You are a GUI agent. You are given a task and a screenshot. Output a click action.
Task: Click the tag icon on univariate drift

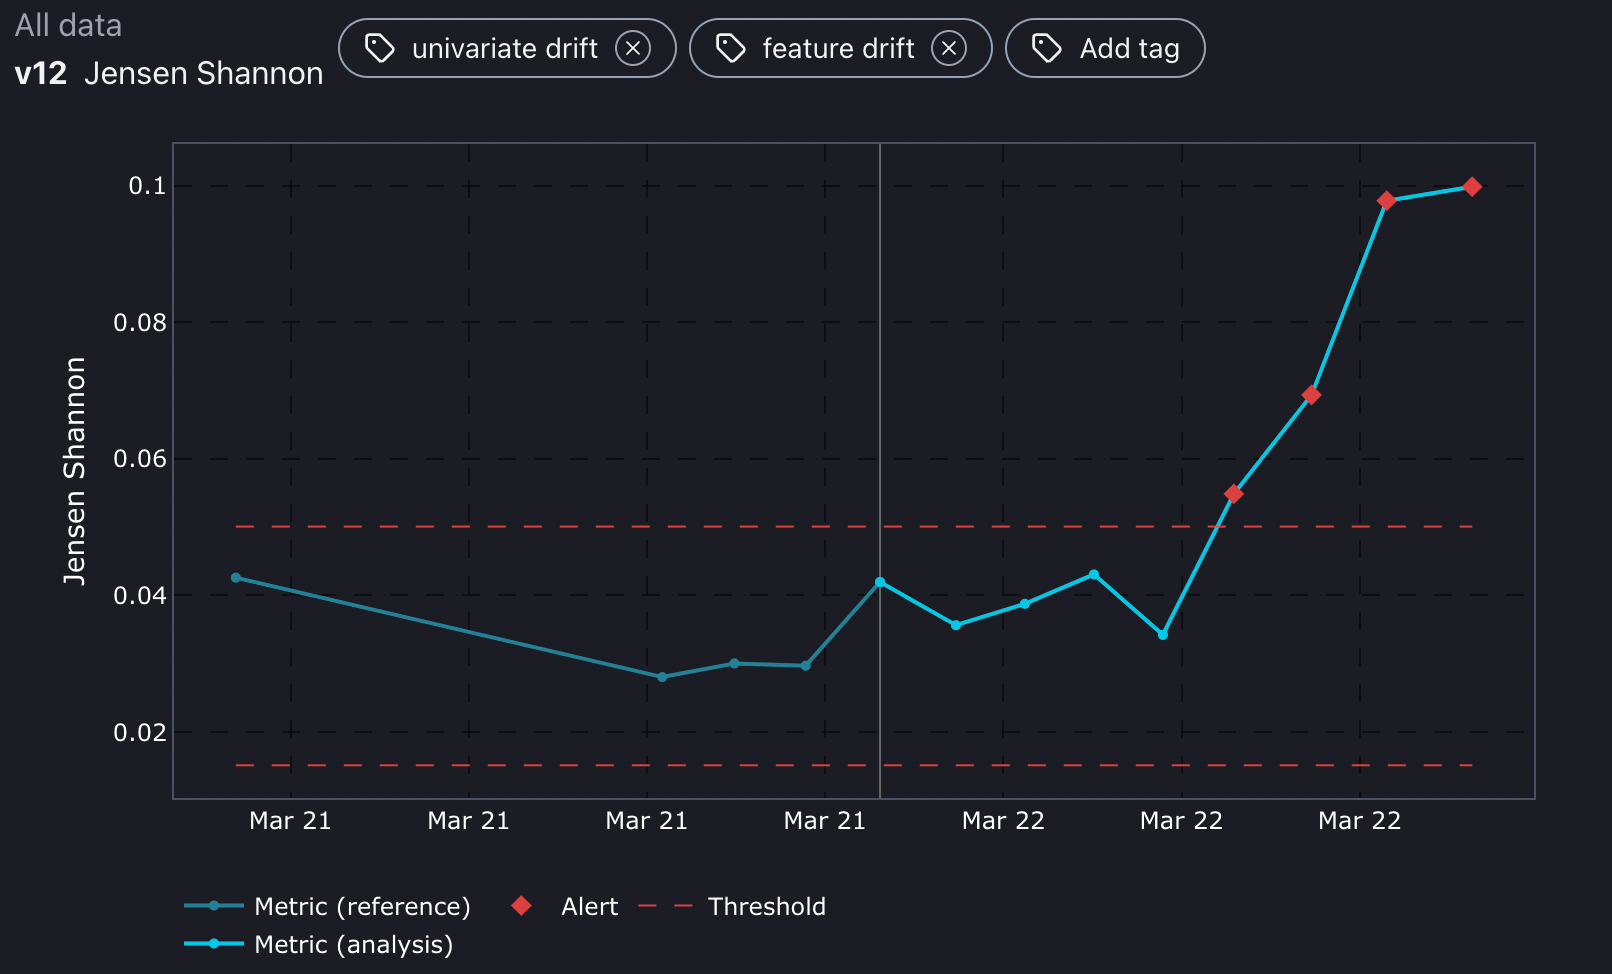(381, 47)
